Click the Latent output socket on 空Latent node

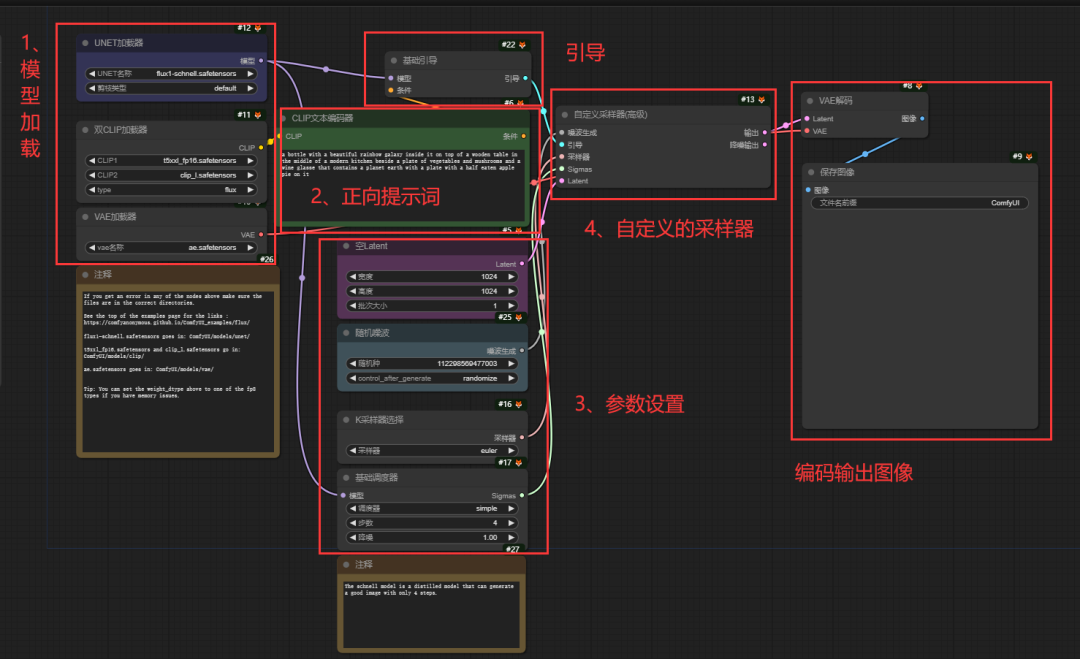click(524, 264)
